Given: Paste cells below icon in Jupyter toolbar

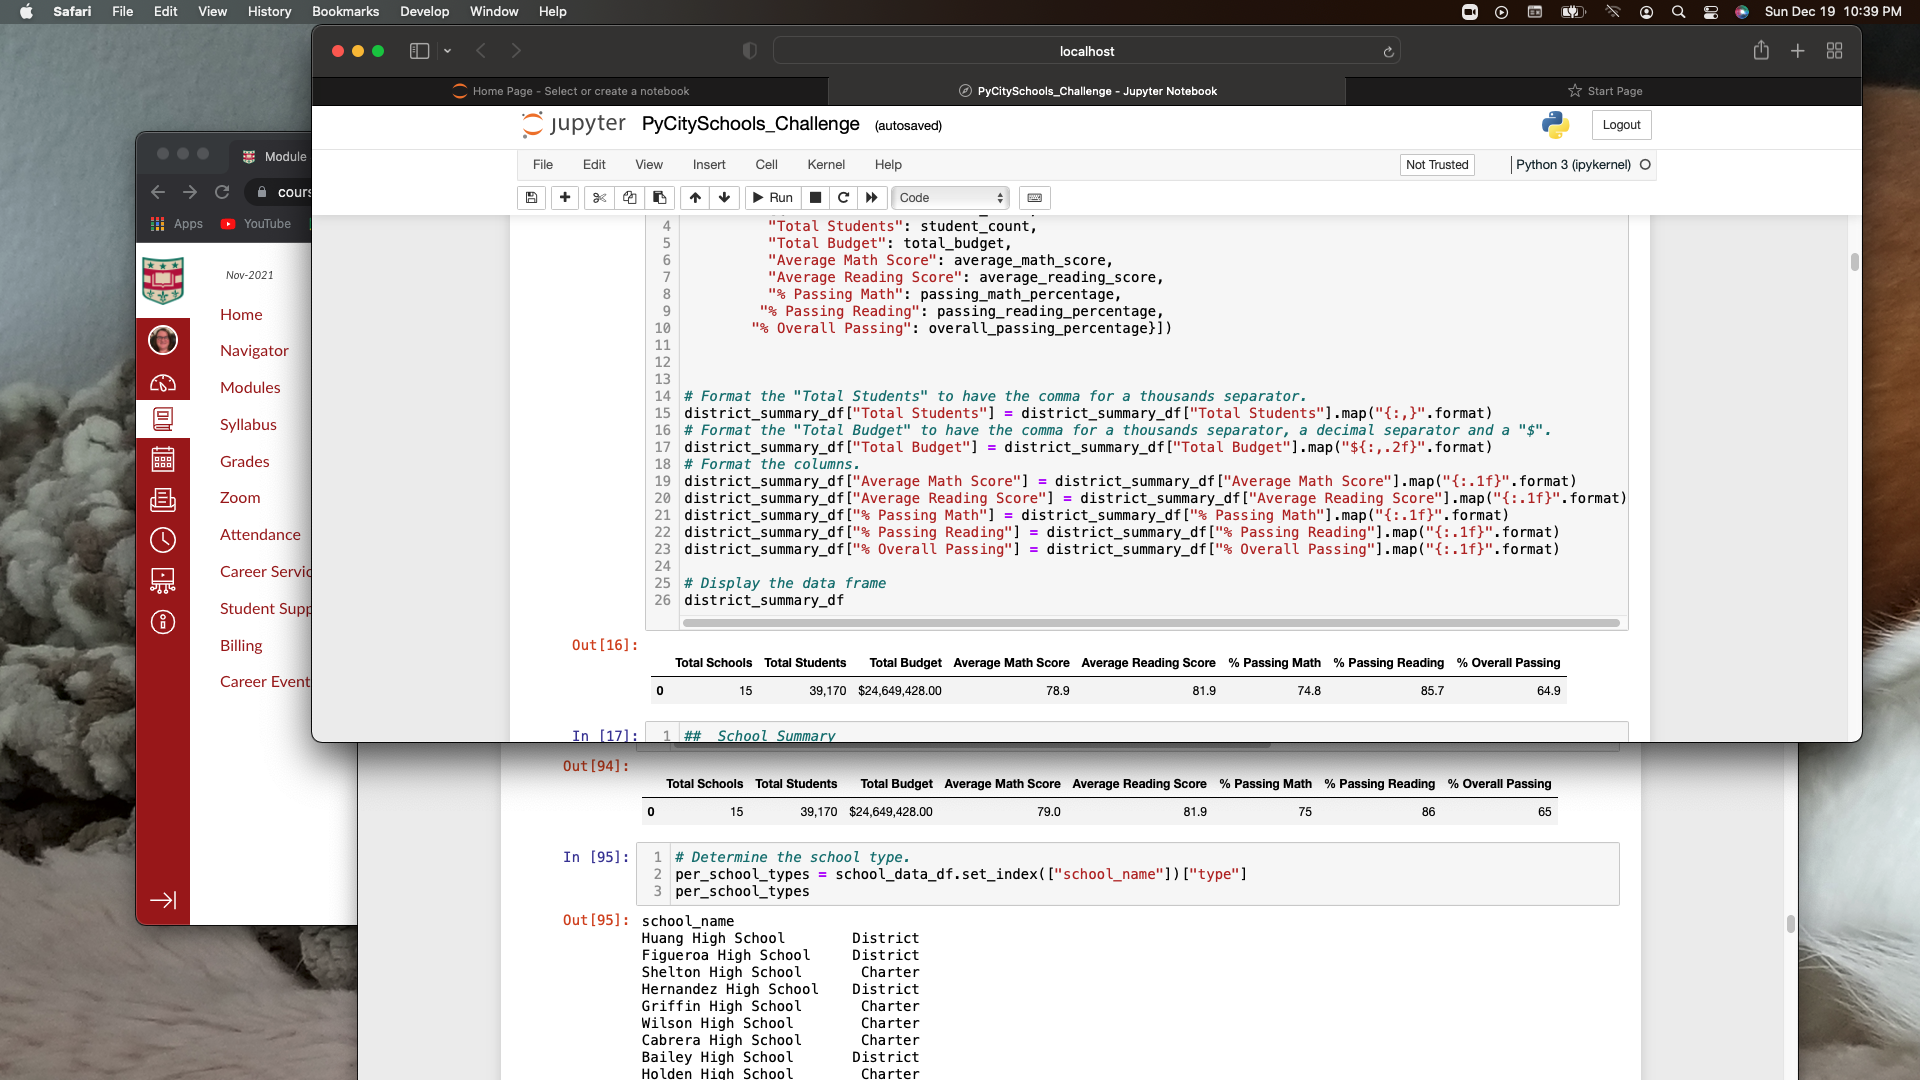Looking at the screenshot, I should click(x=659, y=198).
